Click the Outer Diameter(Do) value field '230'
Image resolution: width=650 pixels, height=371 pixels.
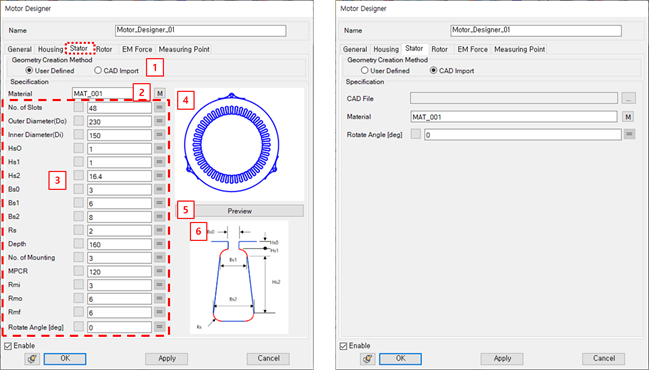[119, 121]
